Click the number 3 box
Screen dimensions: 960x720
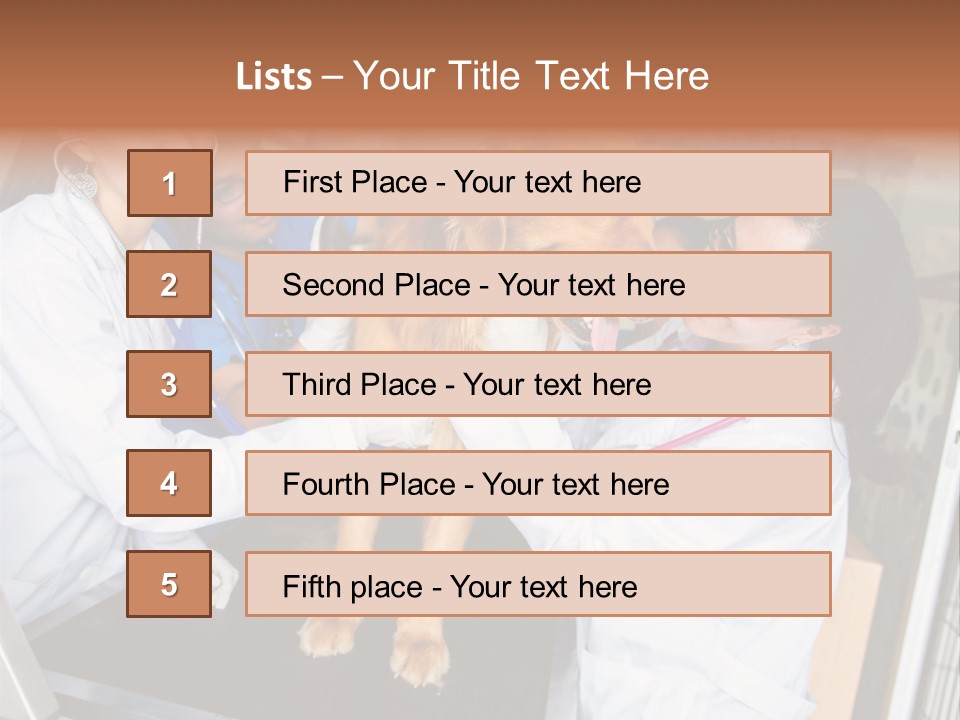click(x=169, y=384)
